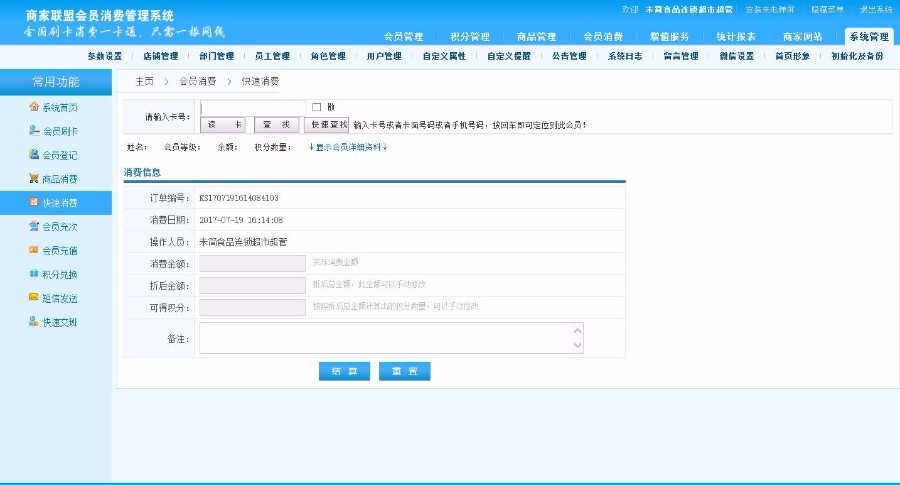Select 快速消费 in the sidebar
900x485 pixels.
coord(56,203)
